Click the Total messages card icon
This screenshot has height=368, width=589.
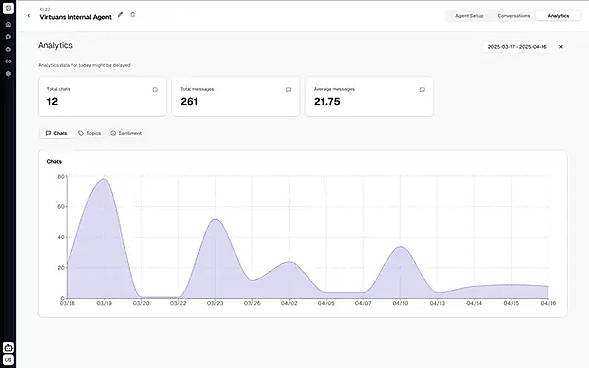pyautogui.click(x=288, y=90)
